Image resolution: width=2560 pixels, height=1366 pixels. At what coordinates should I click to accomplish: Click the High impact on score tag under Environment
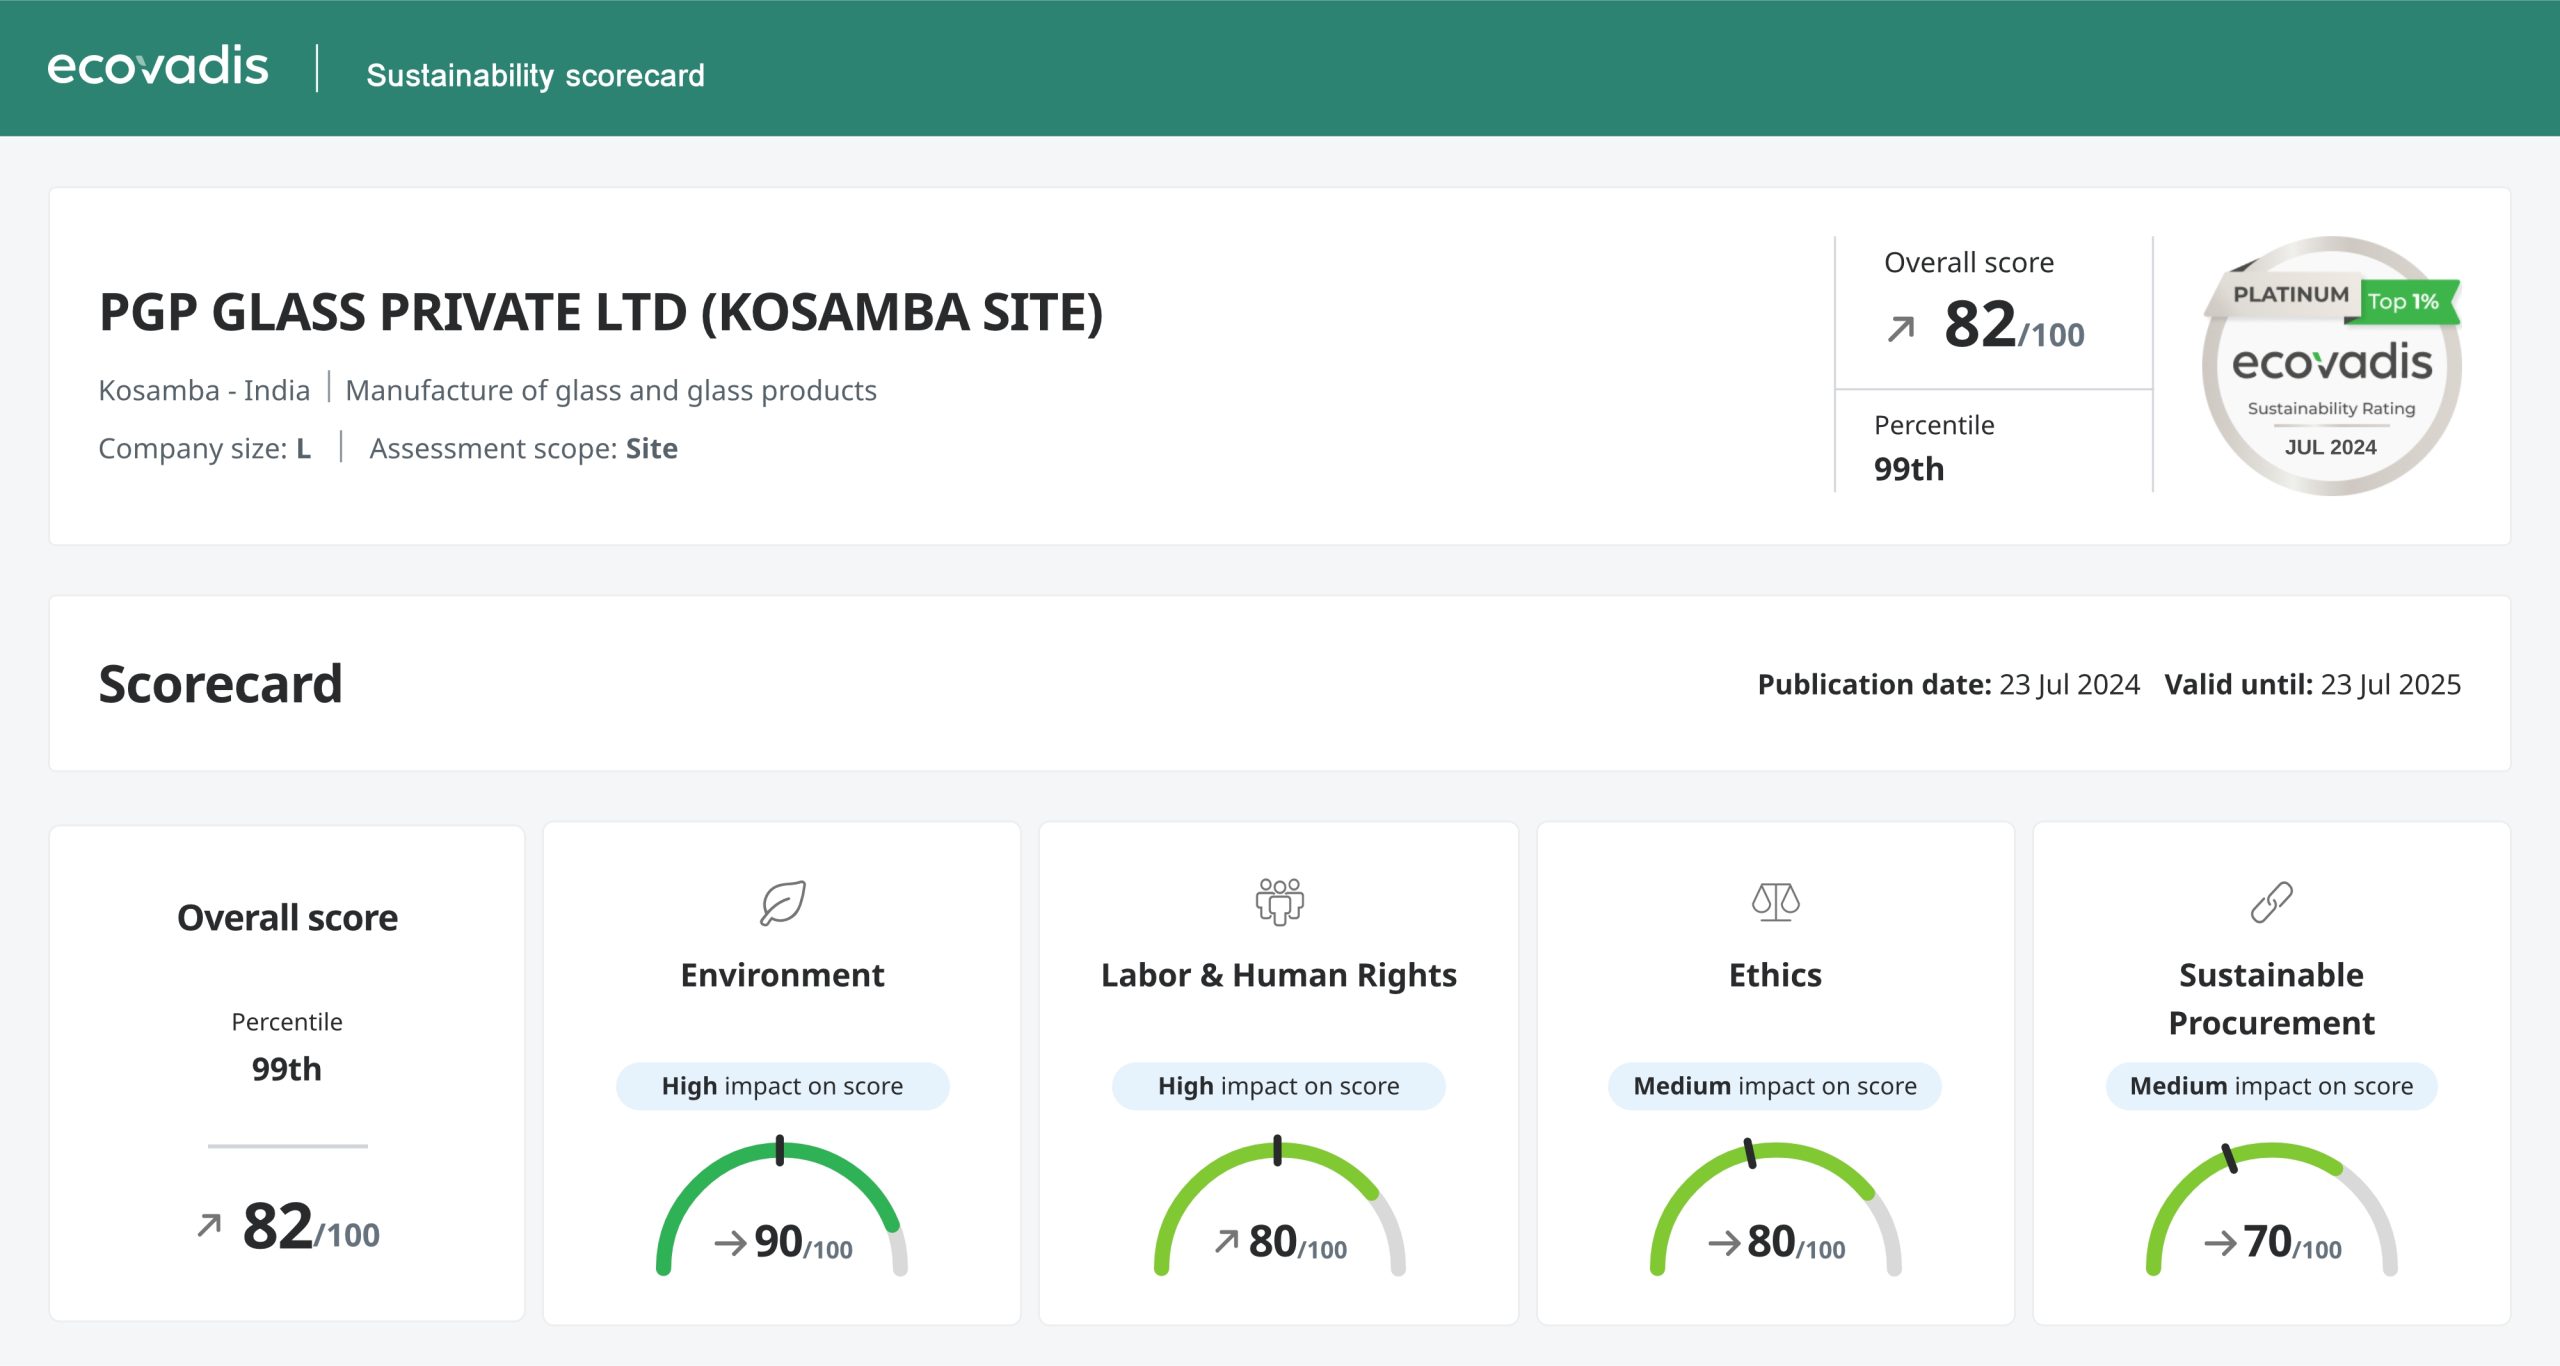click(782, 1086)
